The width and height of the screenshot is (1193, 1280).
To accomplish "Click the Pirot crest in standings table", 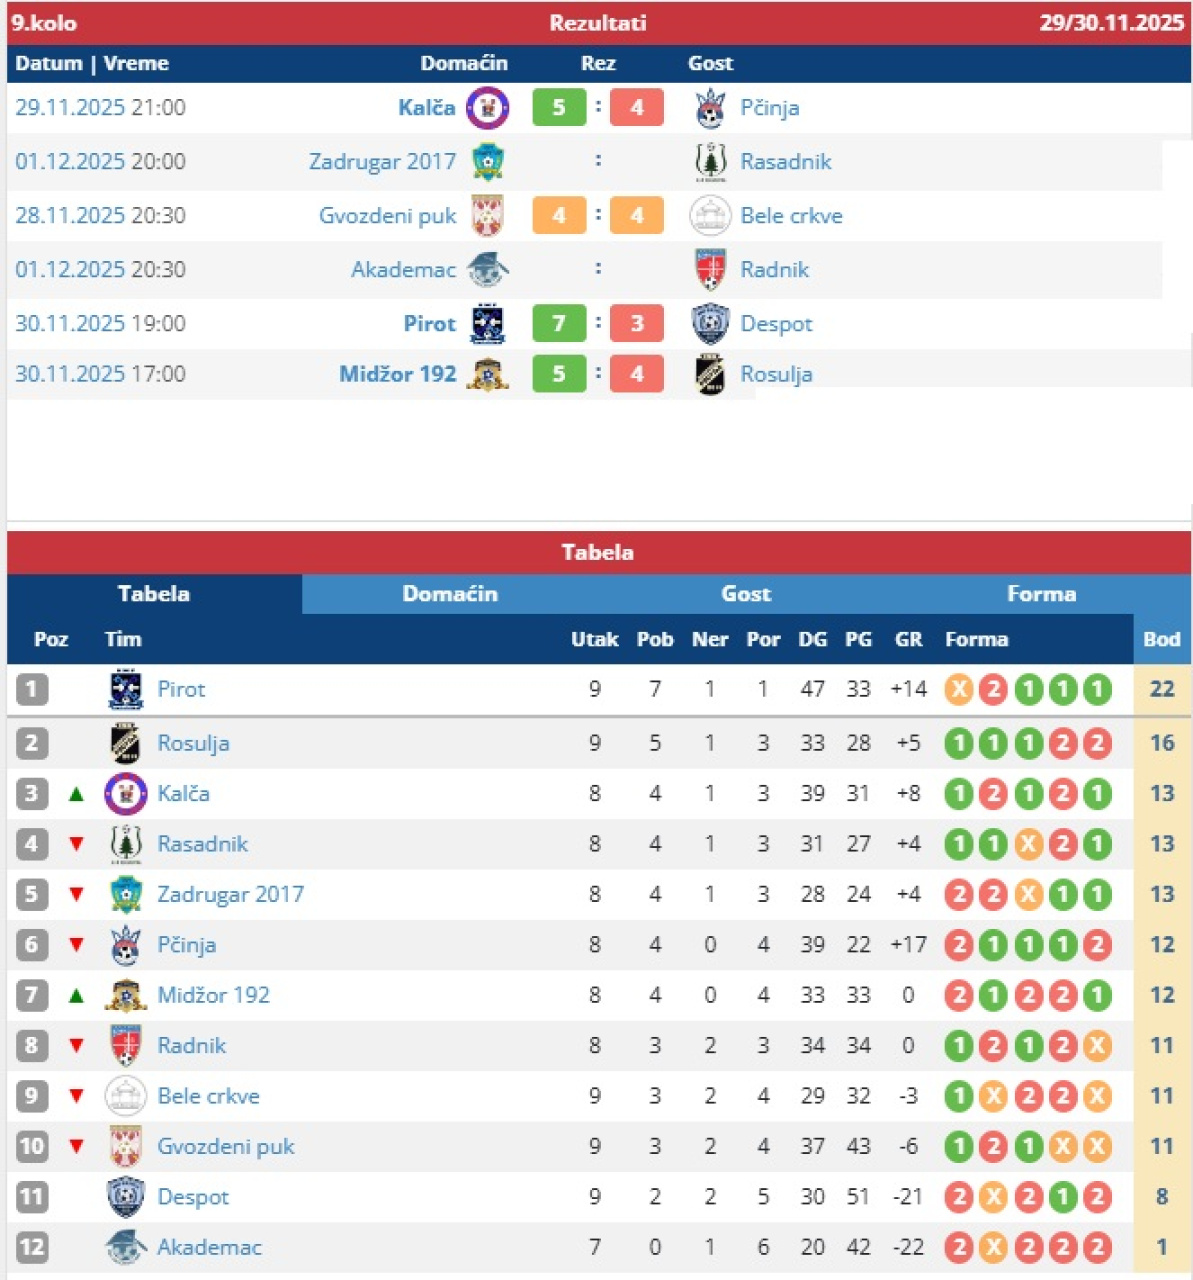I will click(x=126, y=690).
